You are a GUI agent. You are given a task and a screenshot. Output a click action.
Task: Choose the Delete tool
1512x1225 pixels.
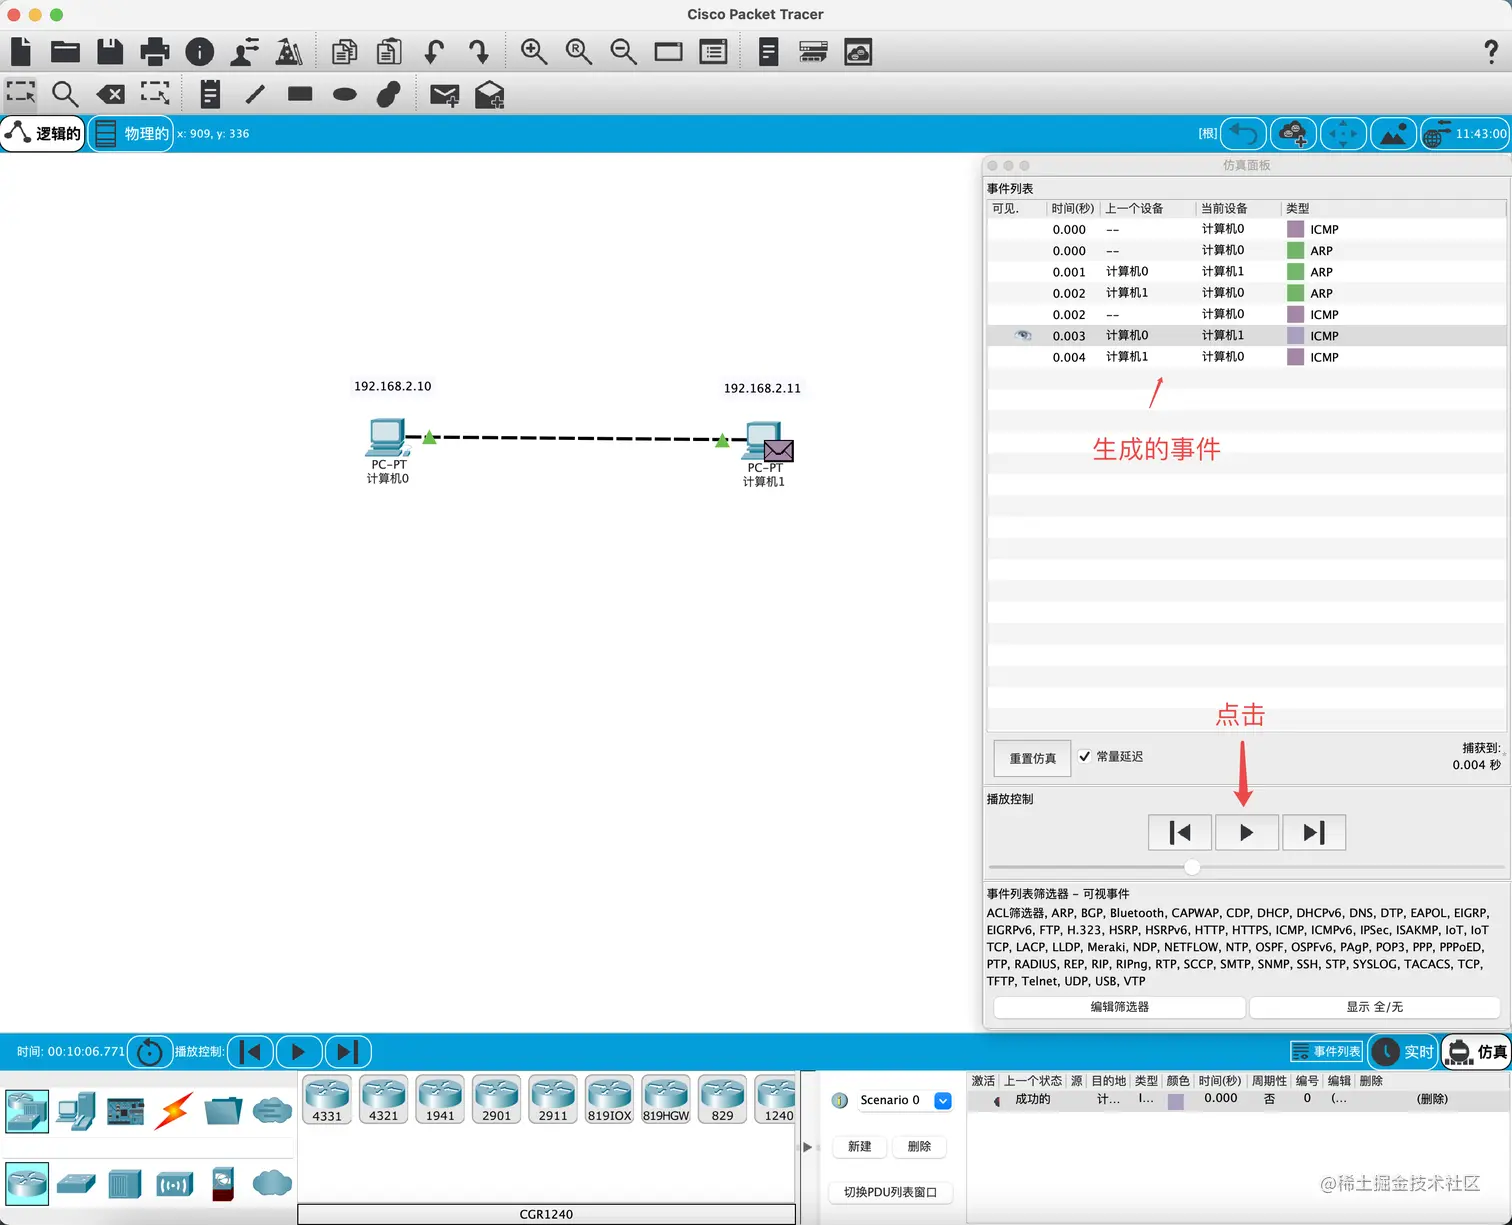point(110,94)
